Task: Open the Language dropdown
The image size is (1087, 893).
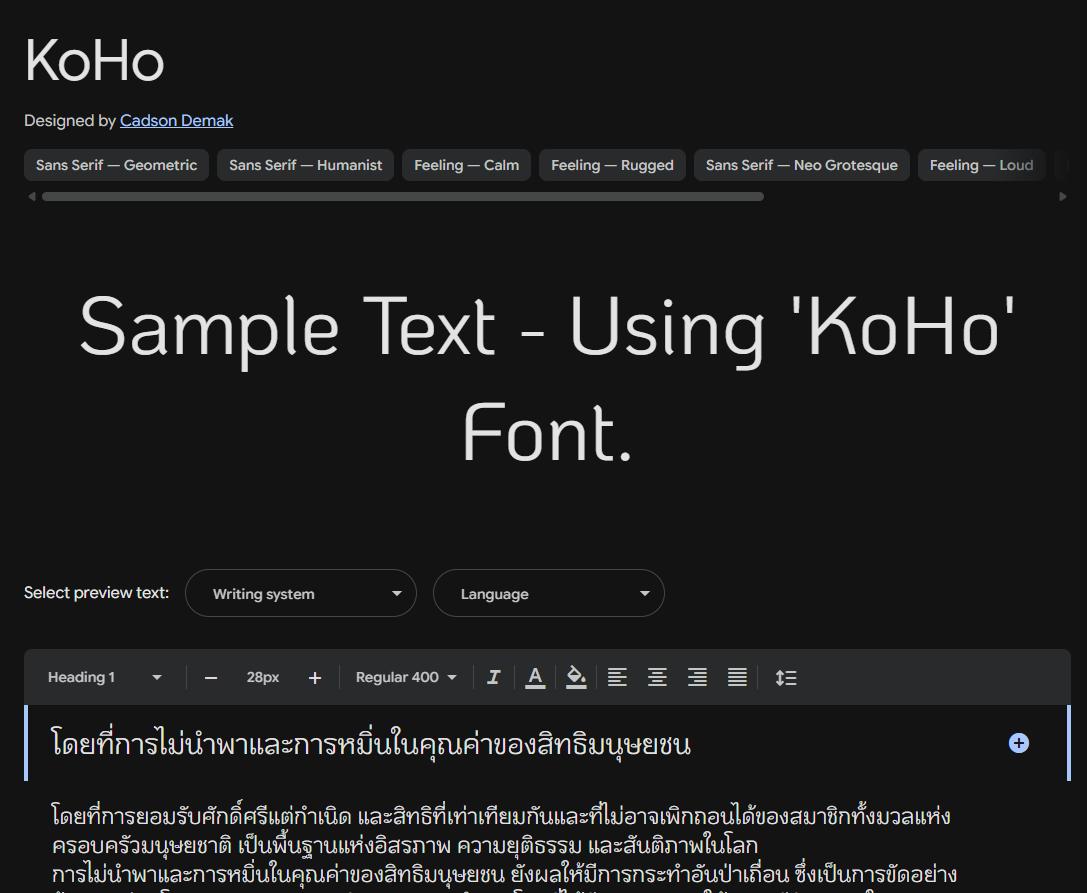Action: pyautogui.click(x=549, y=593)
